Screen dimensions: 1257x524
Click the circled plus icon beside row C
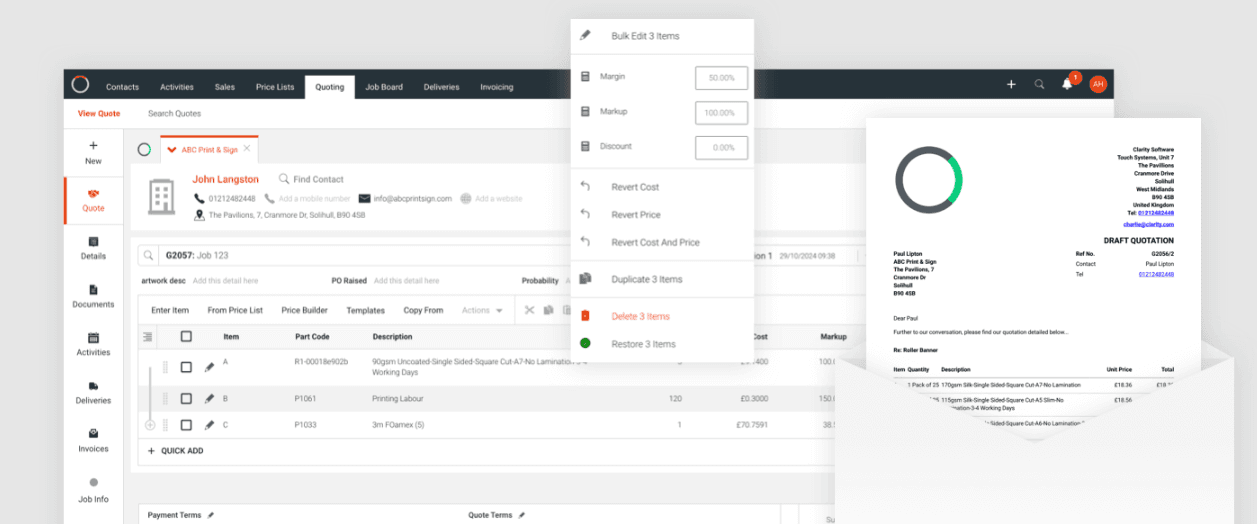[150, 425]
